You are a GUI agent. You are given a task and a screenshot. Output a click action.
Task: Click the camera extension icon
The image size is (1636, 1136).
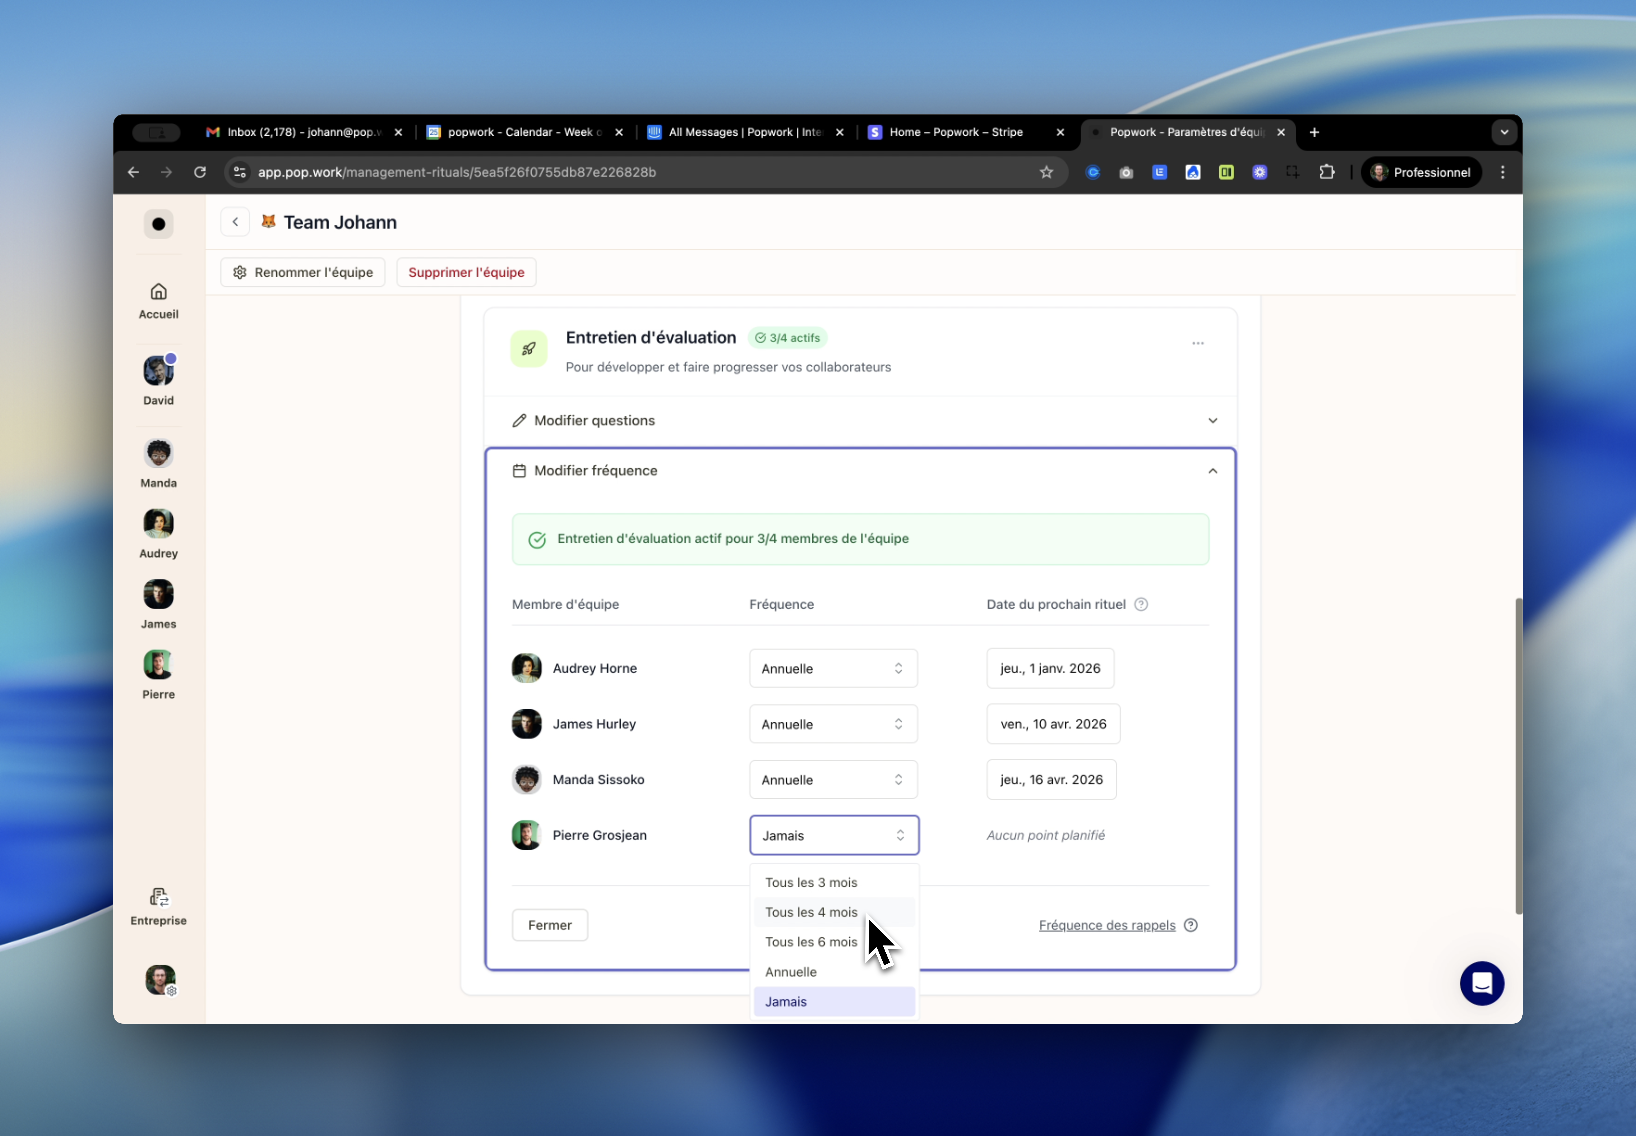[1126, 172]
